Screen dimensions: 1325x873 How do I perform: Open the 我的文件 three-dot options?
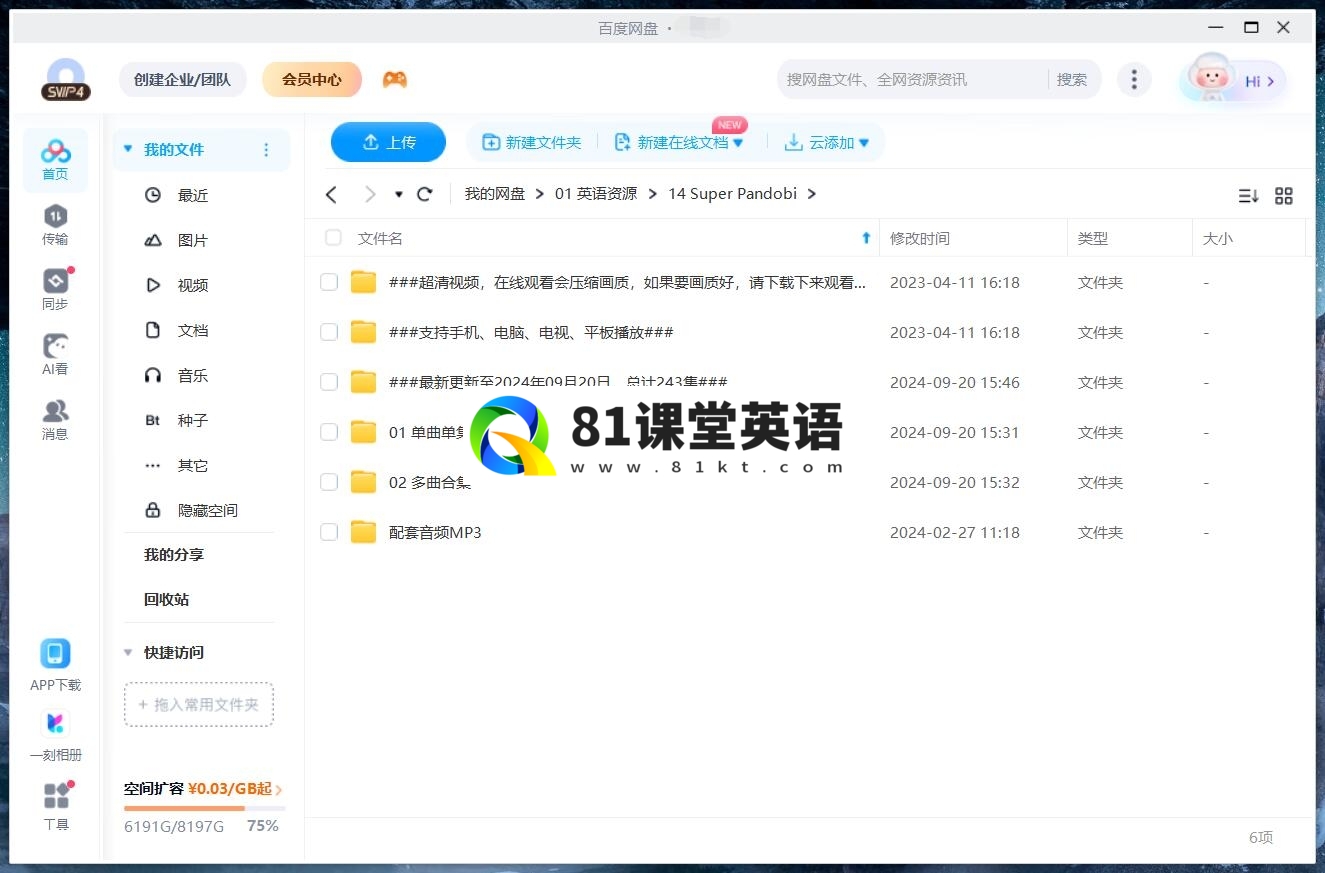coord(266,150)
